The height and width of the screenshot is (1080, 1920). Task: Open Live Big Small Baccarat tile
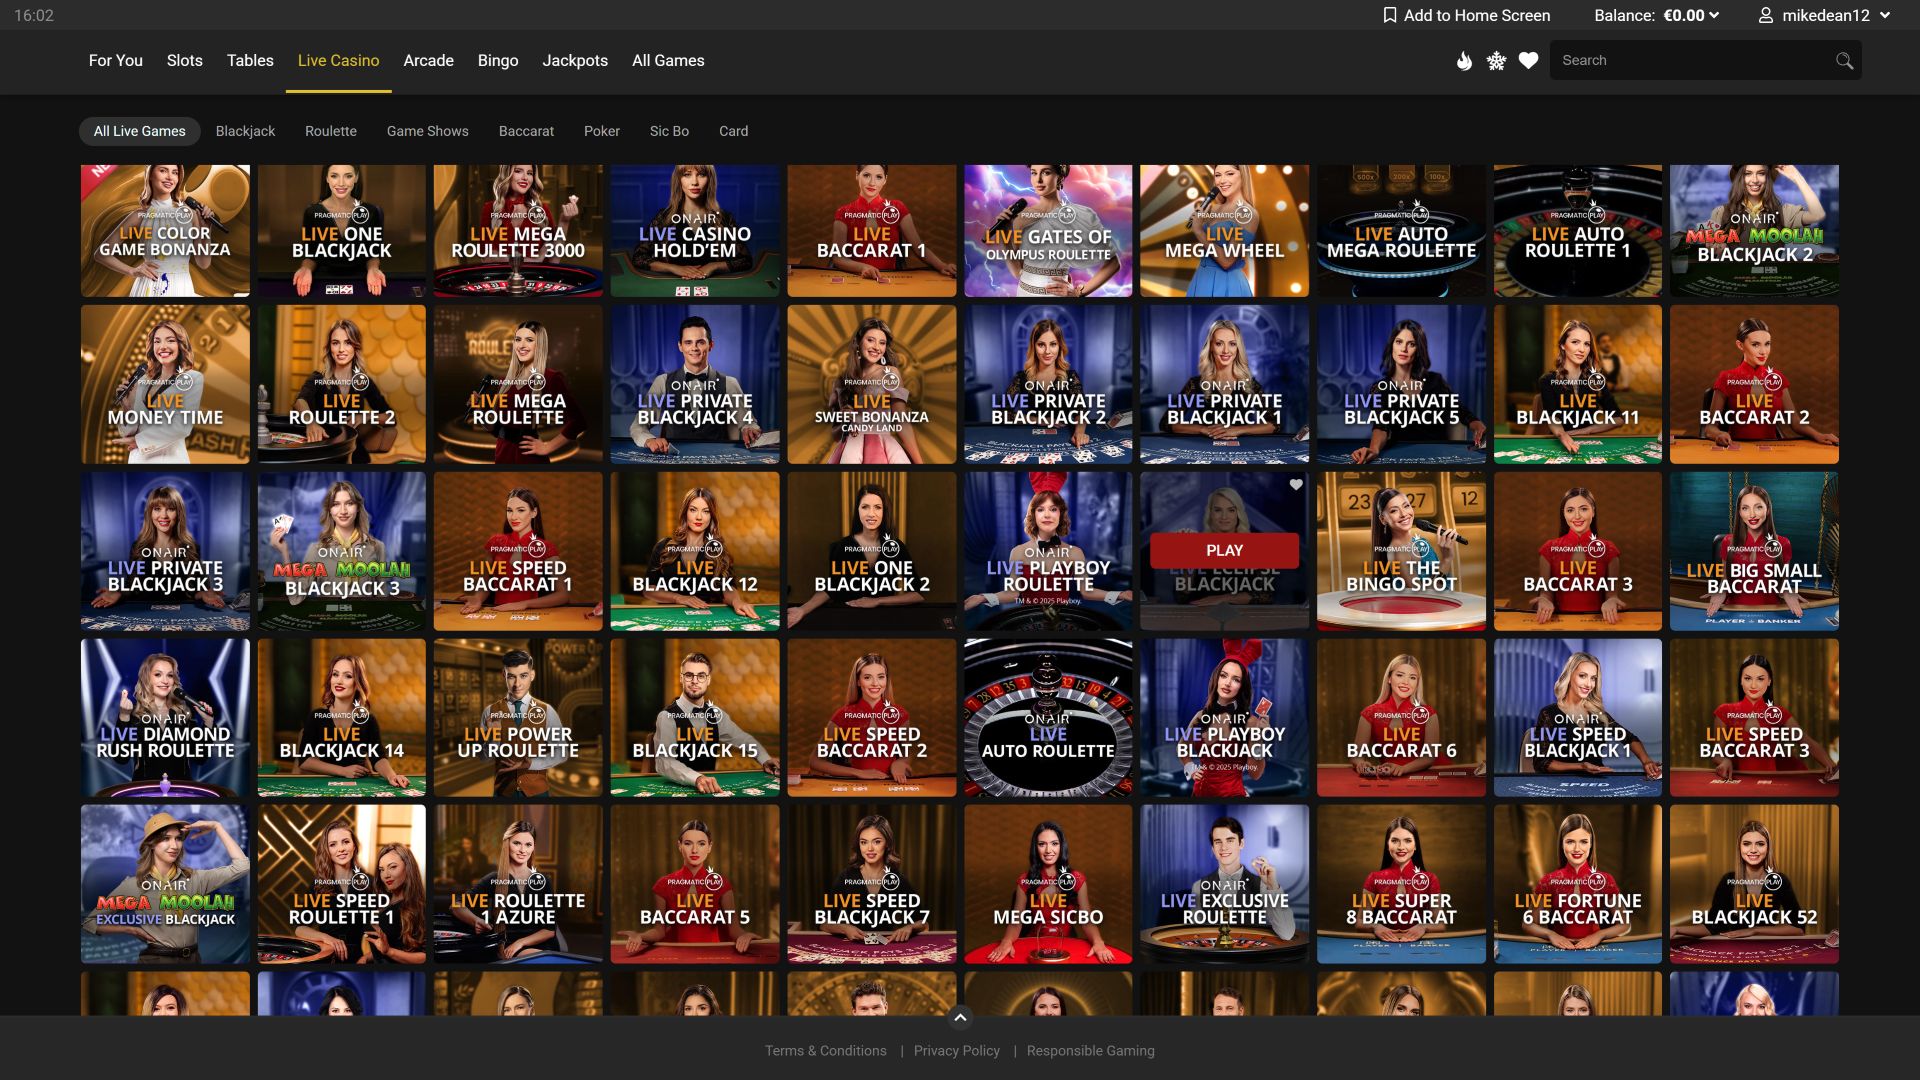(1754, 551)
